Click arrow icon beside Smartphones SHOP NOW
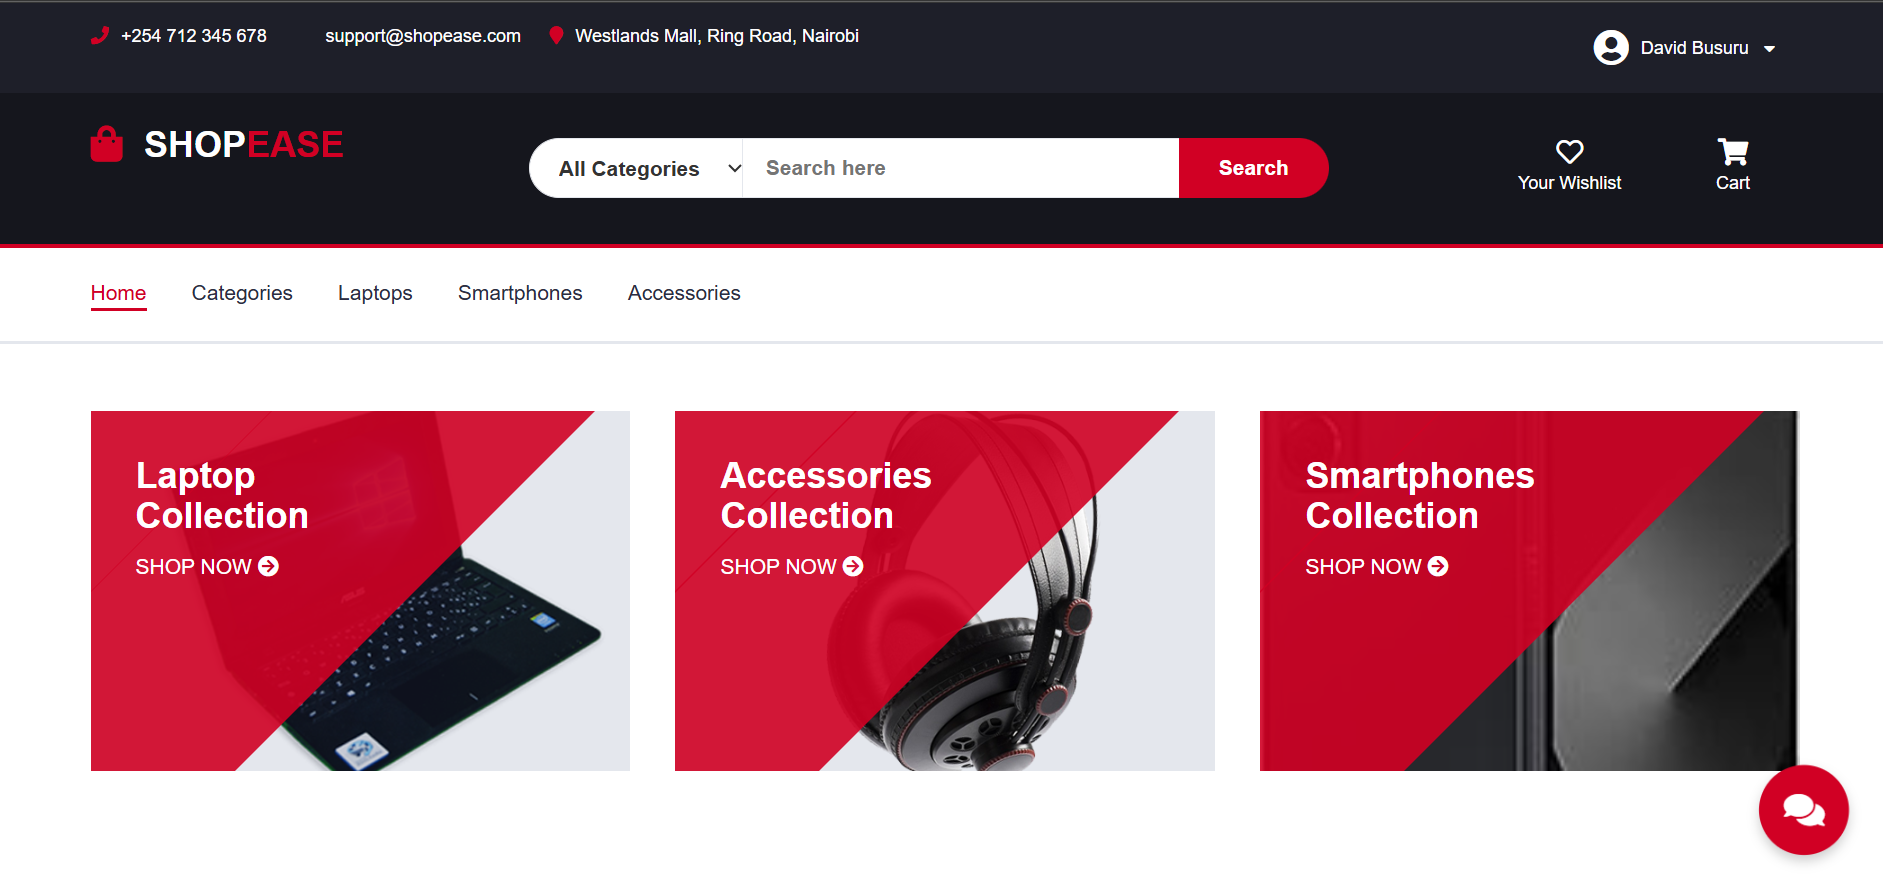The height and width of the screenshot is (874, 1883). tap(1438, 567)
